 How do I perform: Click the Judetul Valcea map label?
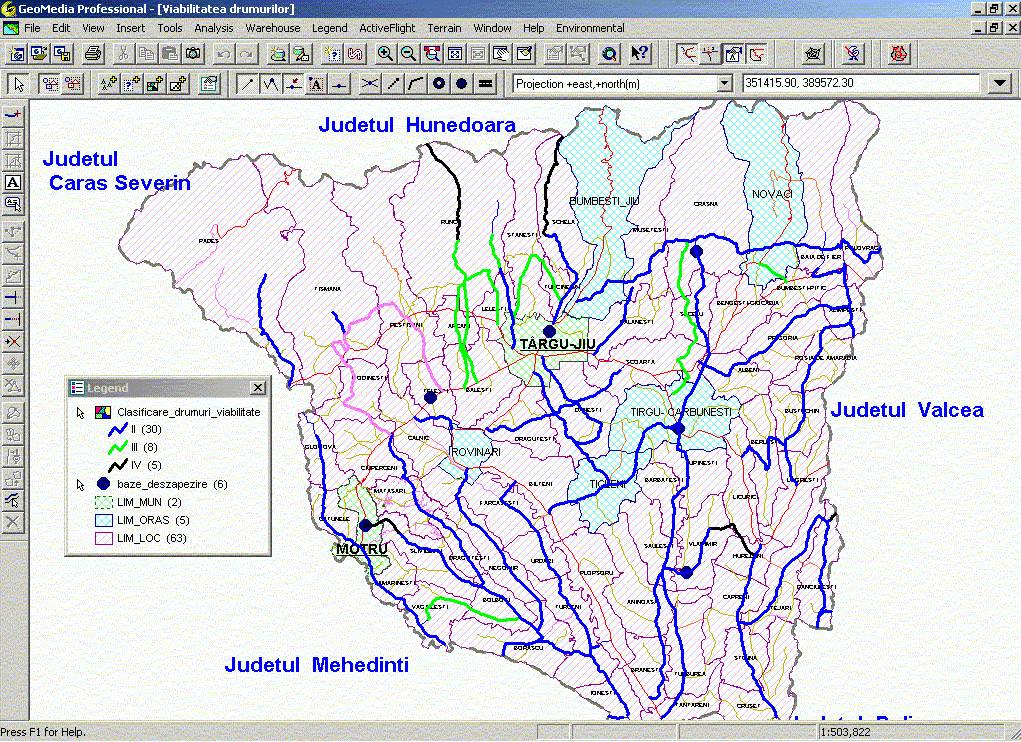click(907, 410)
